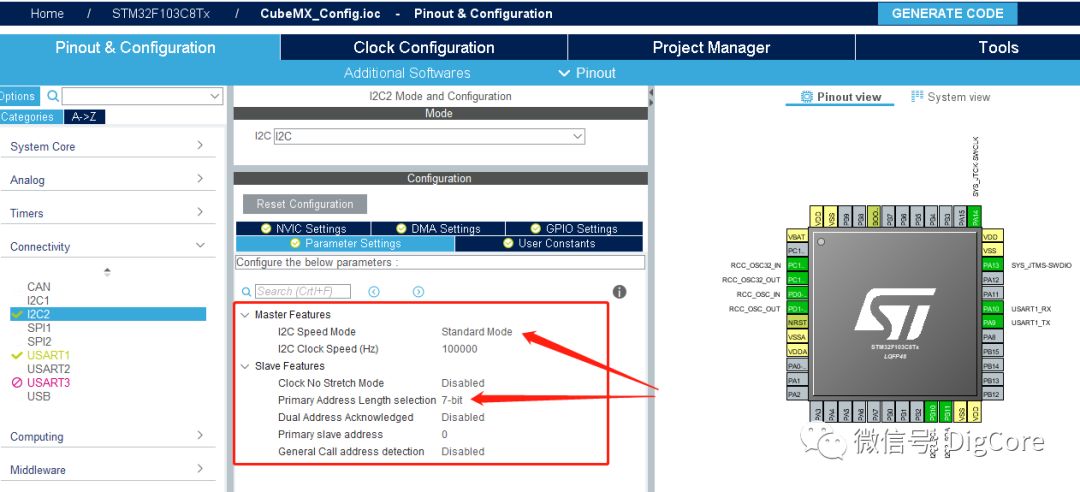Click the VDDA pin on the chip

(x=796, y=351)
